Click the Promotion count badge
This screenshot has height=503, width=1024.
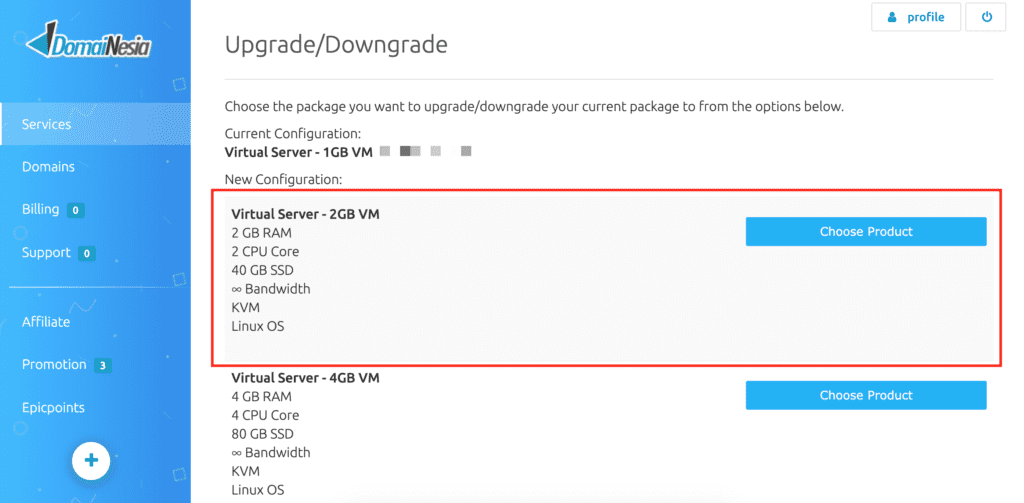103,365
